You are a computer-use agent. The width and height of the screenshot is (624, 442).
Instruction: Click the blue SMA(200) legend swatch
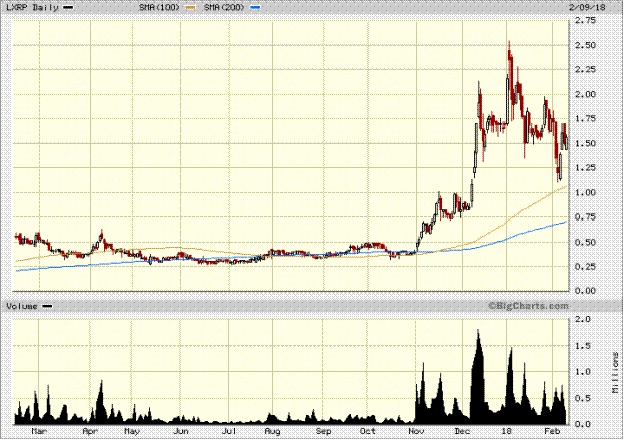pyautogui.click(x=255, y=7)
